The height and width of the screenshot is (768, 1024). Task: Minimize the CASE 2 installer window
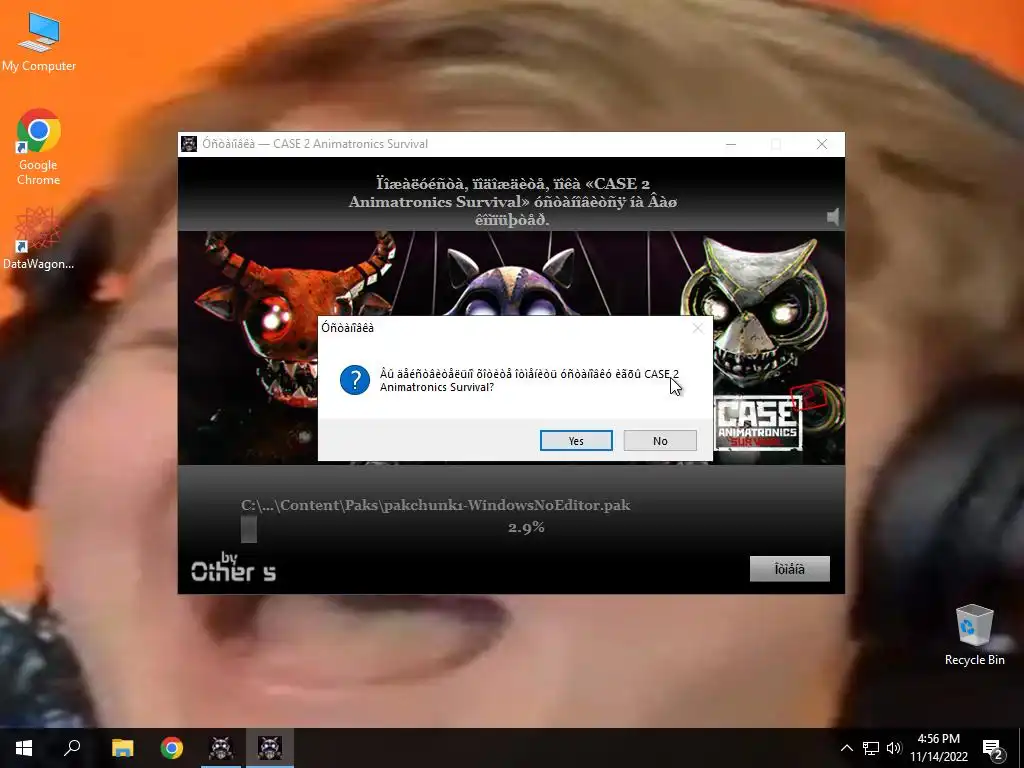[731, 144]
